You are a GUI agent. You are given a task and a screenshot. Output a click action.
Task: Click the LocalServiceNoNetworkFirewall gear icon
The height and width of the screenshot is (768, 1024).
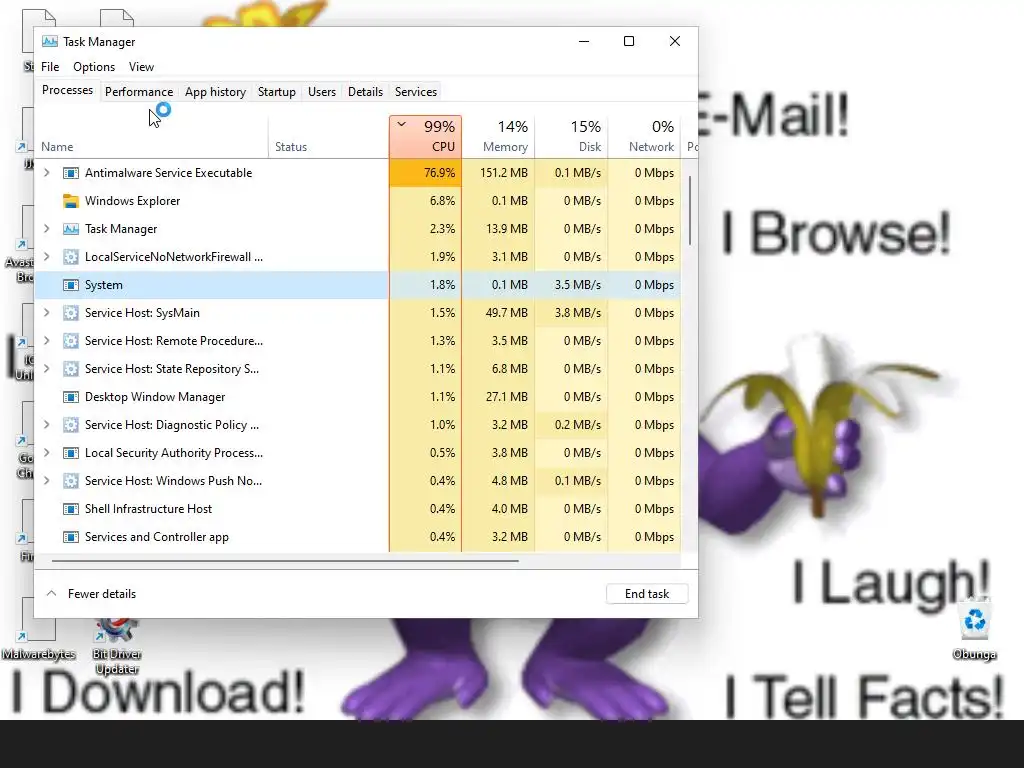[x=71, y=257]
